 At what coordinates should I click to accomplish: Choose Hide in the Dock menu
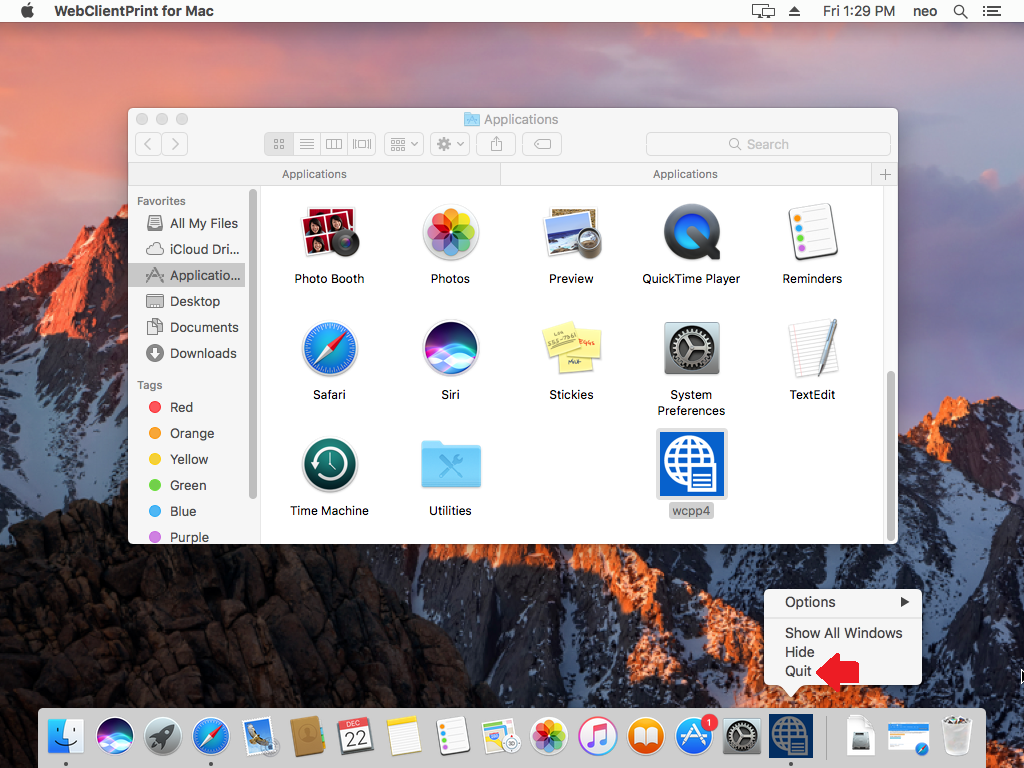843,652
